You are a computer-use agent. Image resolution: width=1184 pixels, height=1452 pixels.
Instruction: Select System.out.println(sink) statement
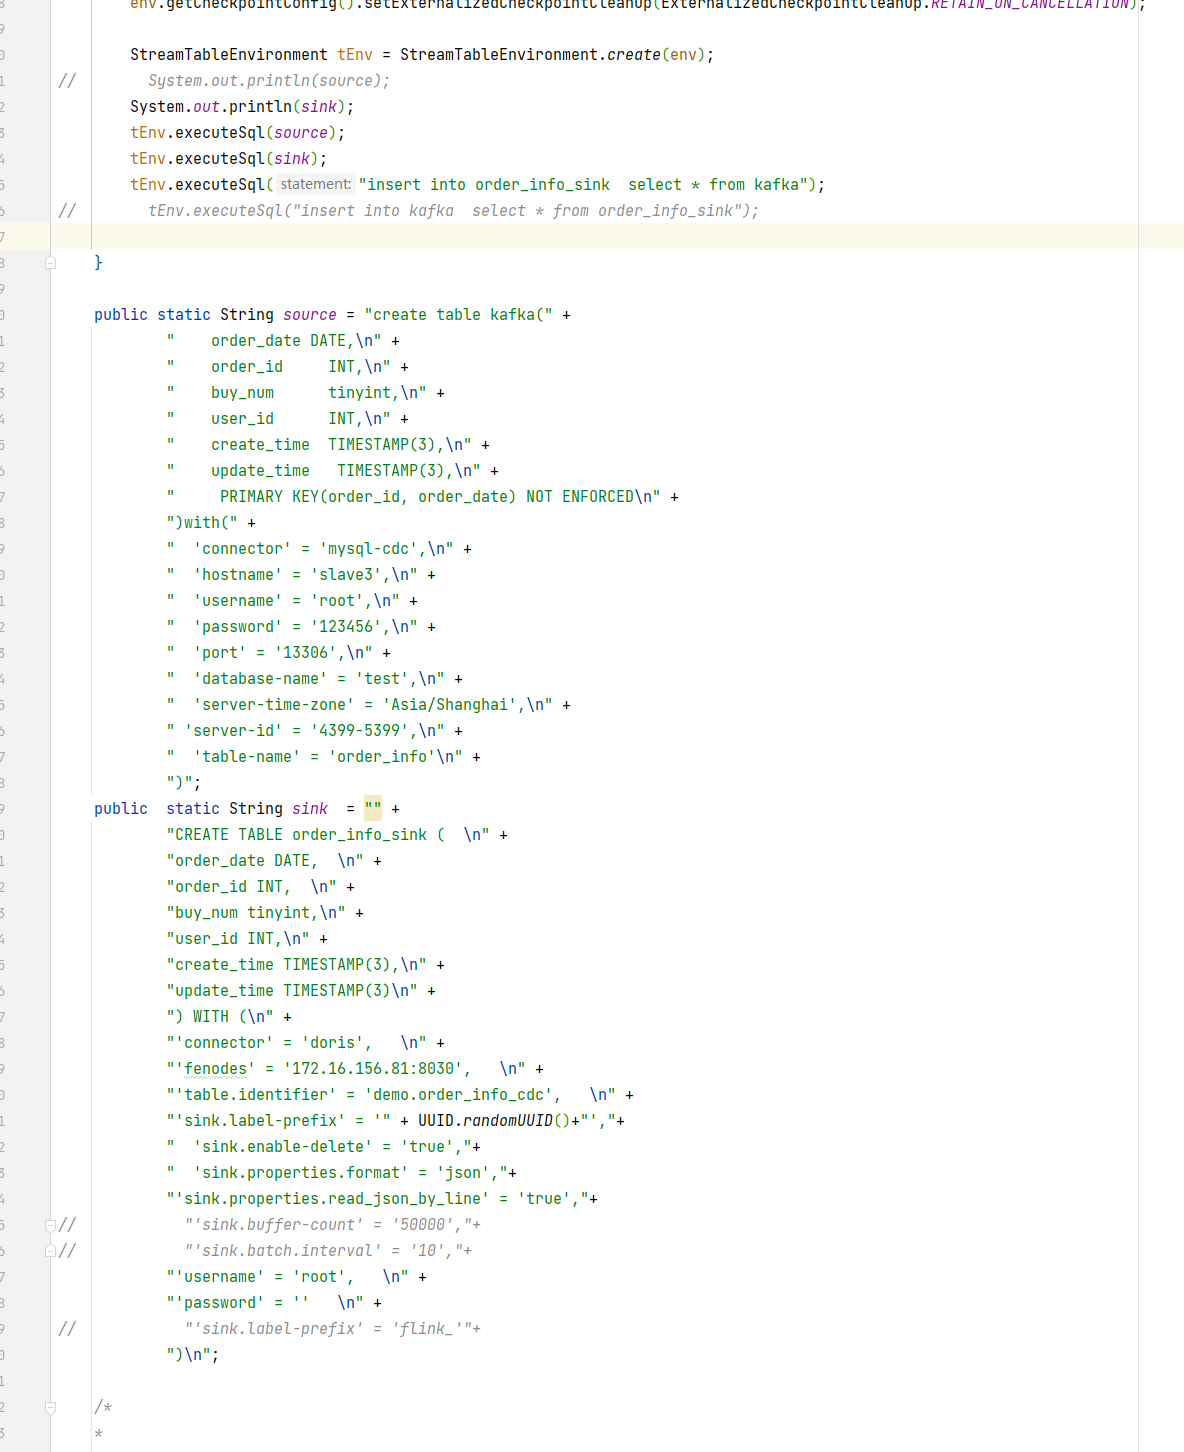click(242, 107)
